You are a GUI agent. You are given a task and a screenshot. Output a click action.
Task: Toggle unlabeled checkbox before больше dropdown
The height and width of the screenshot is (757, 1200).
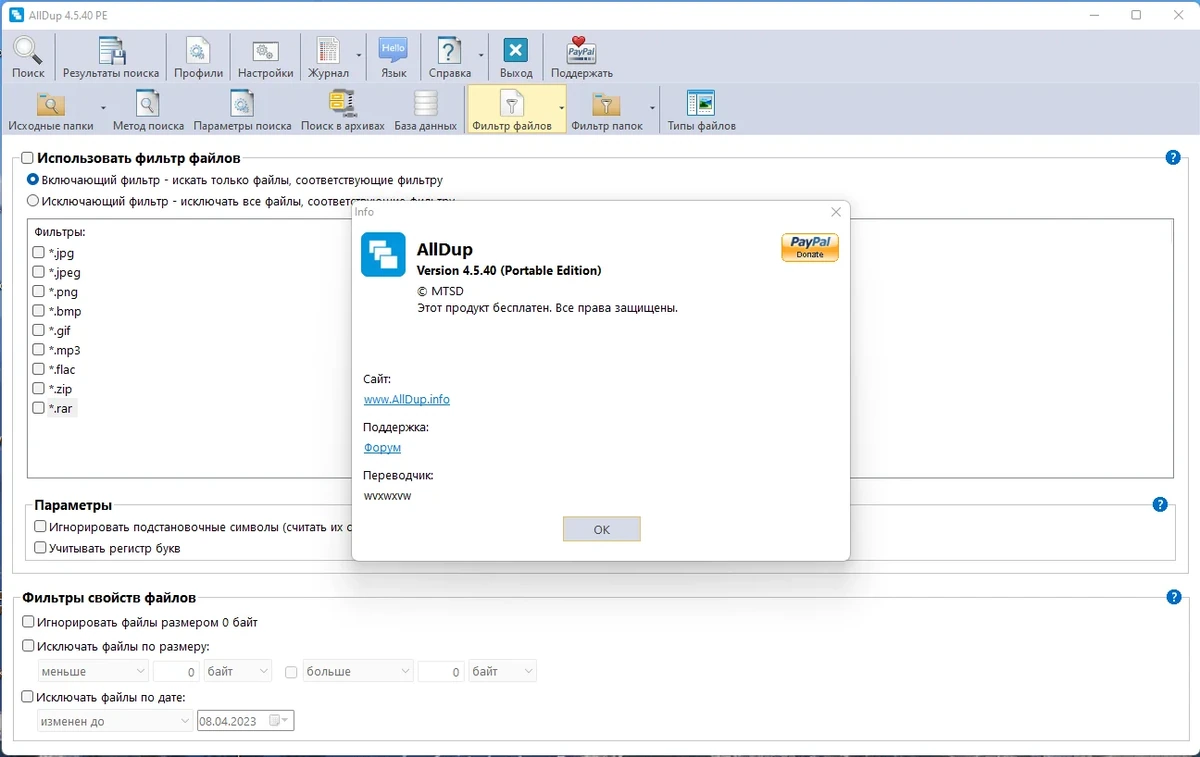click(x=291, y=672)
